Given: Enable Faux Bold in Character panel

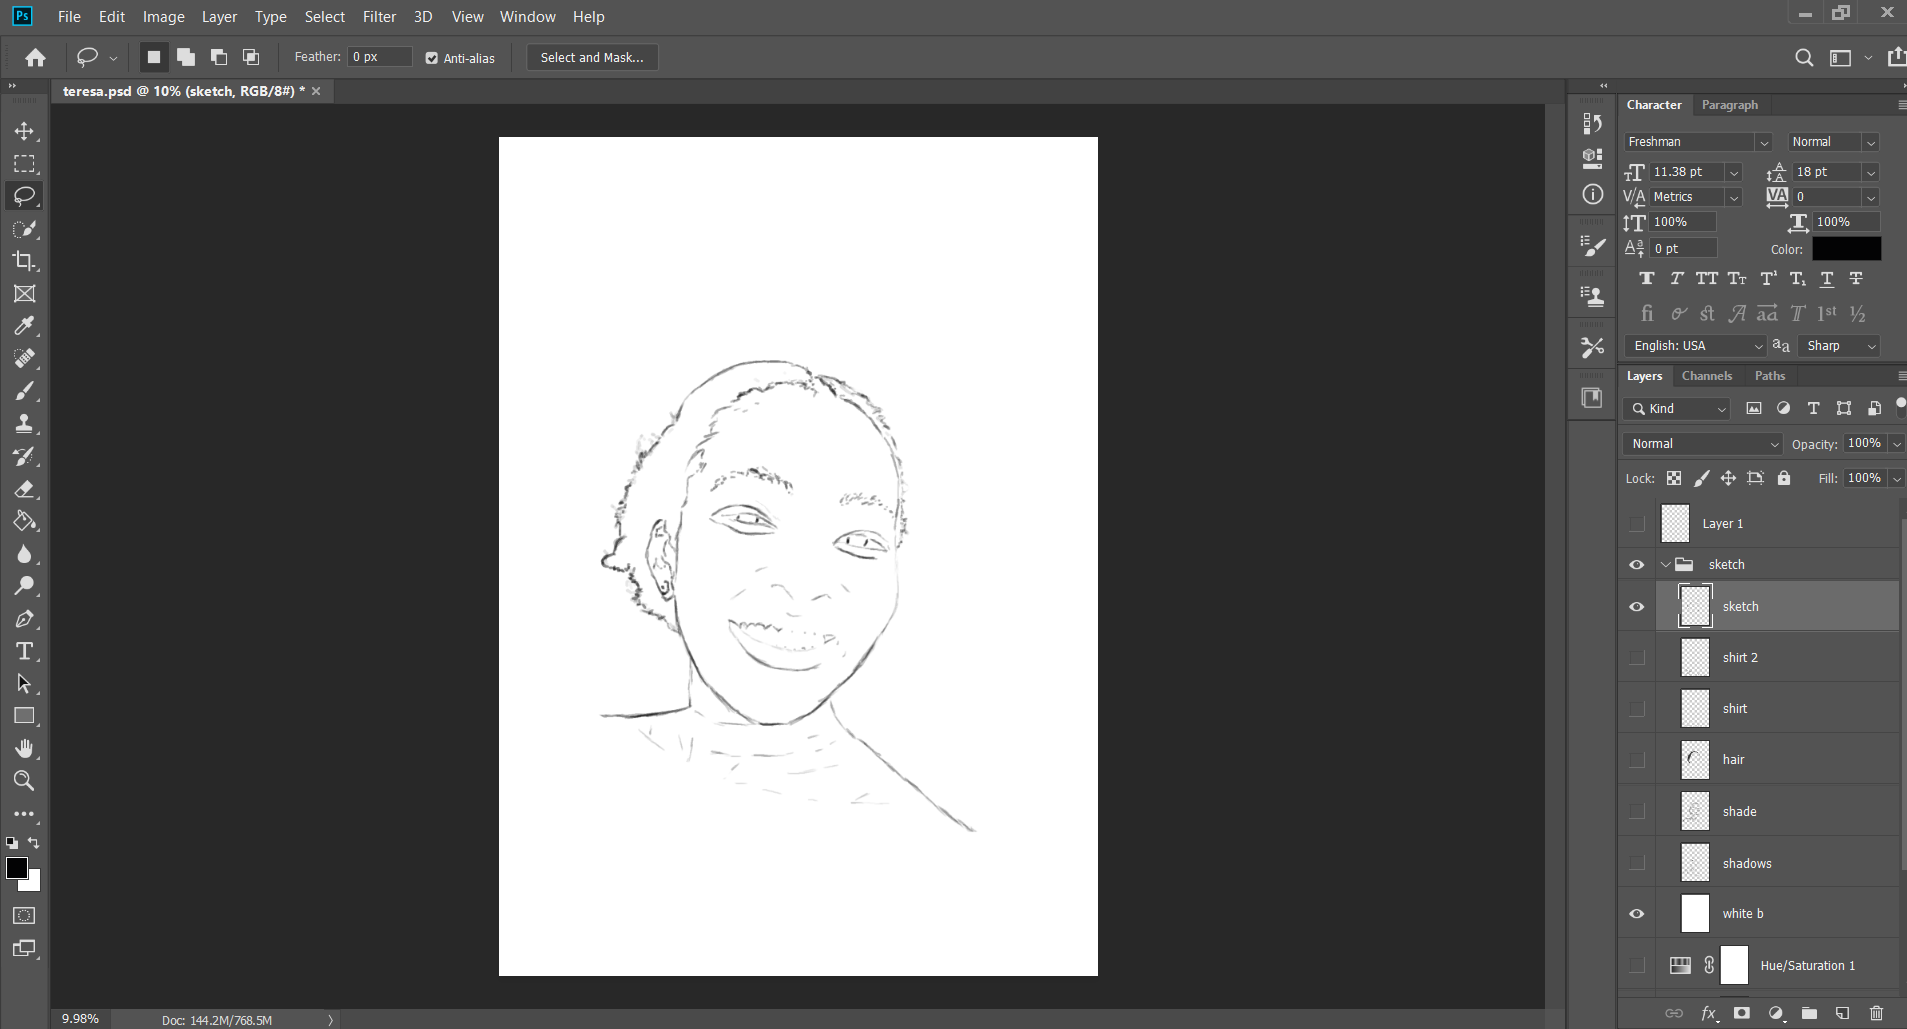Looking at the screenshot, I should [x=1646, y=278].
